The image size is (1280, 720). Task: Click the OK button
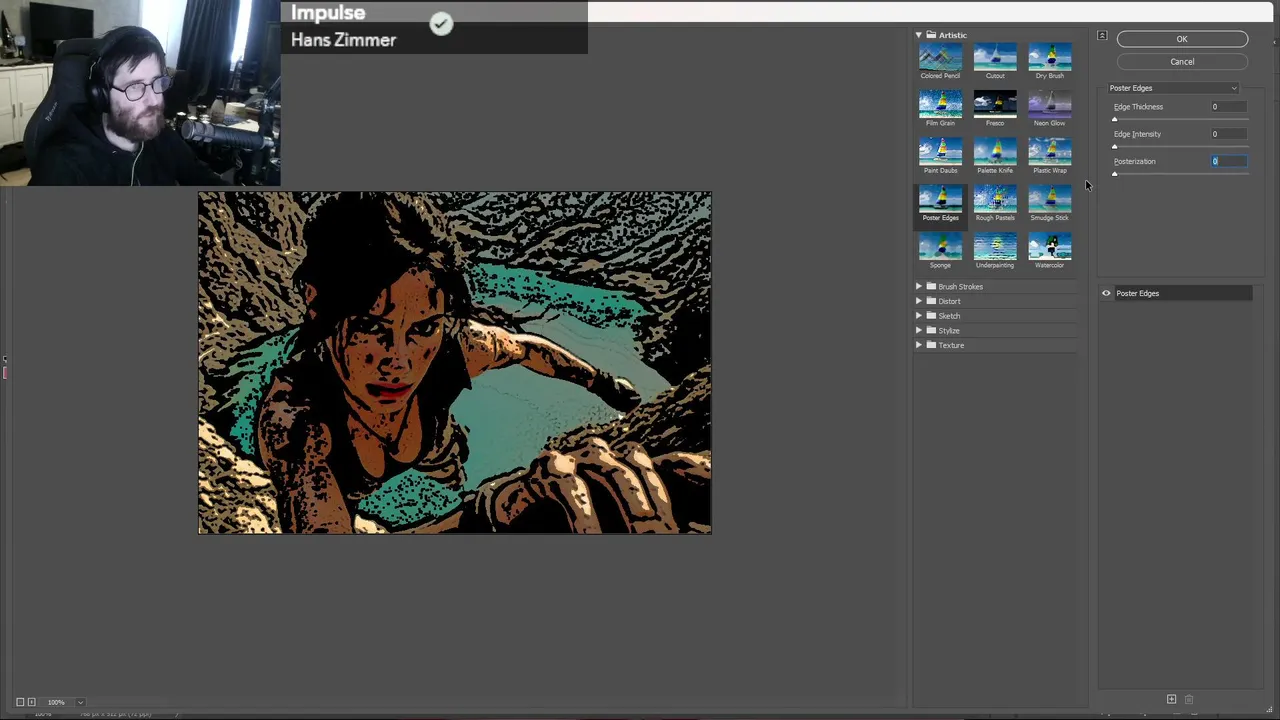(1182, 39)
